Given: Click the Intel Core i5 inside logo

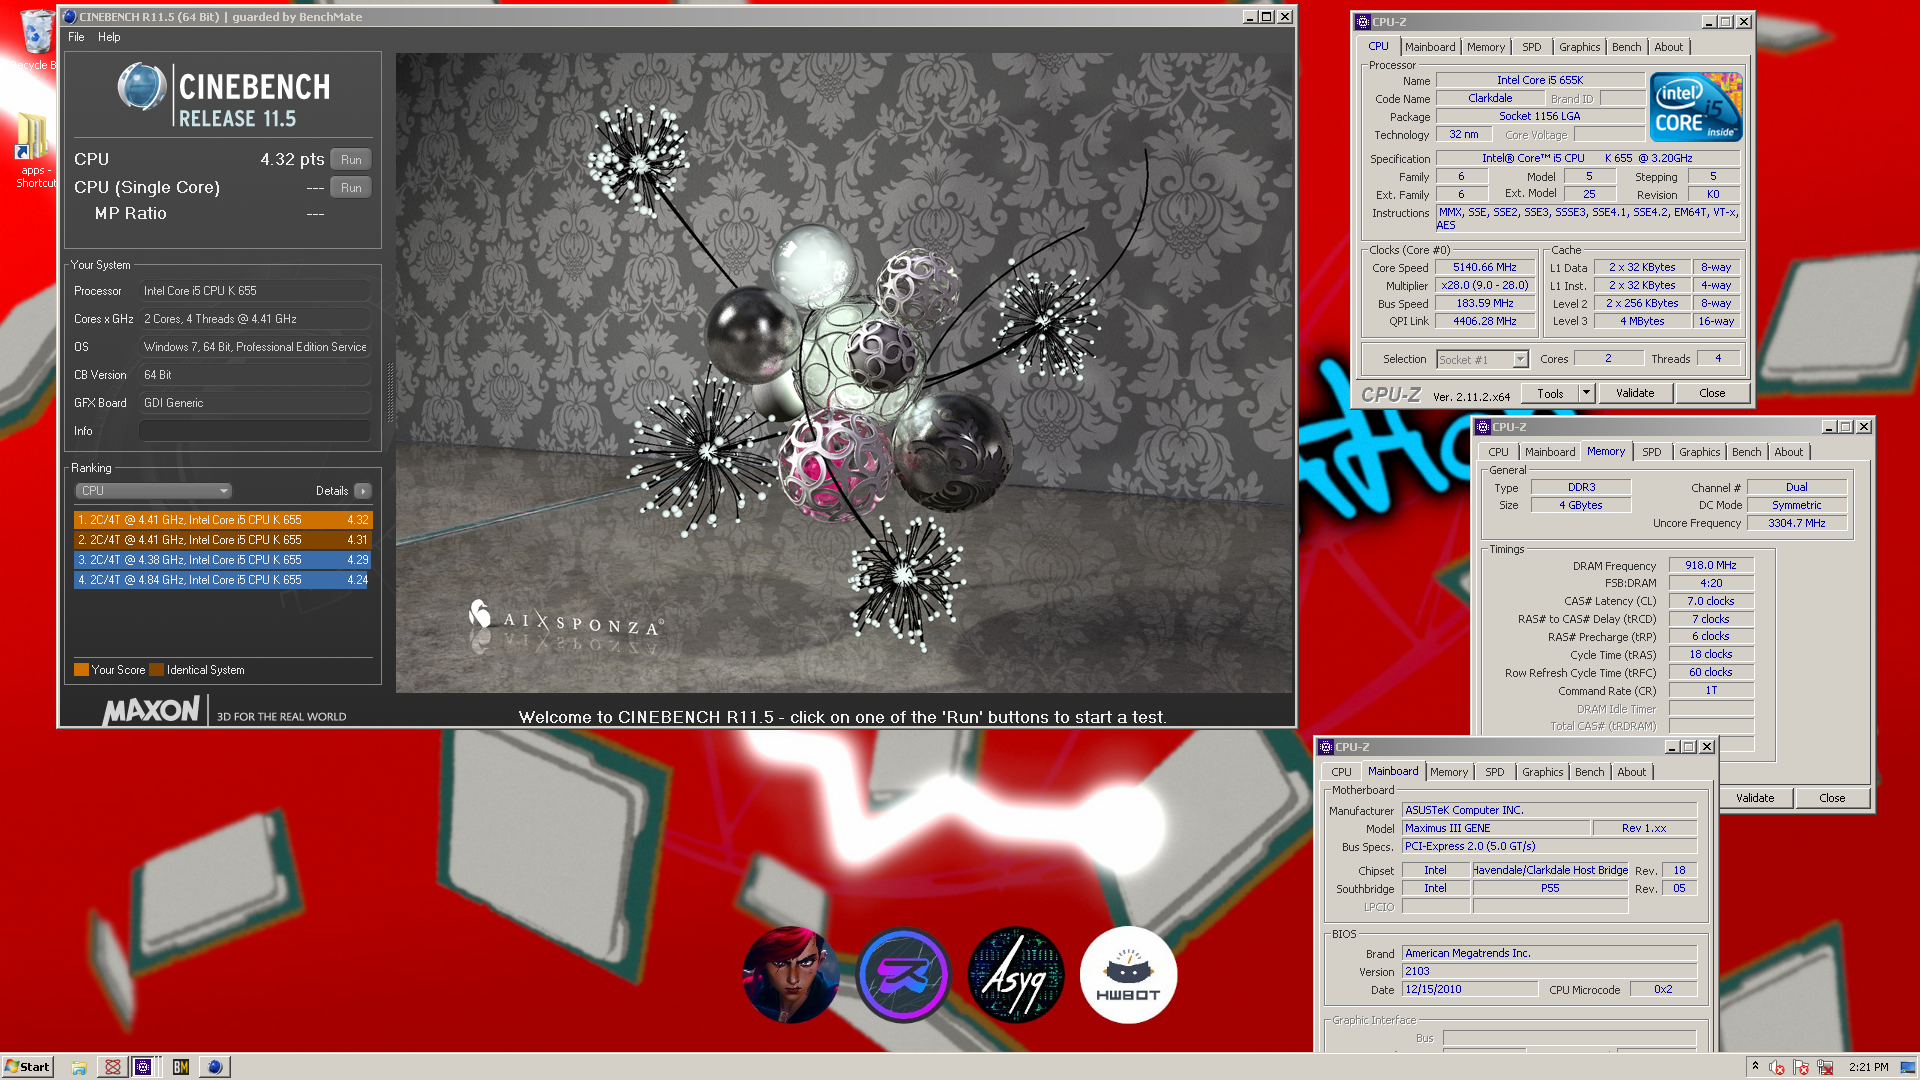Looking at the screenshot, I should pos(1696,106).
